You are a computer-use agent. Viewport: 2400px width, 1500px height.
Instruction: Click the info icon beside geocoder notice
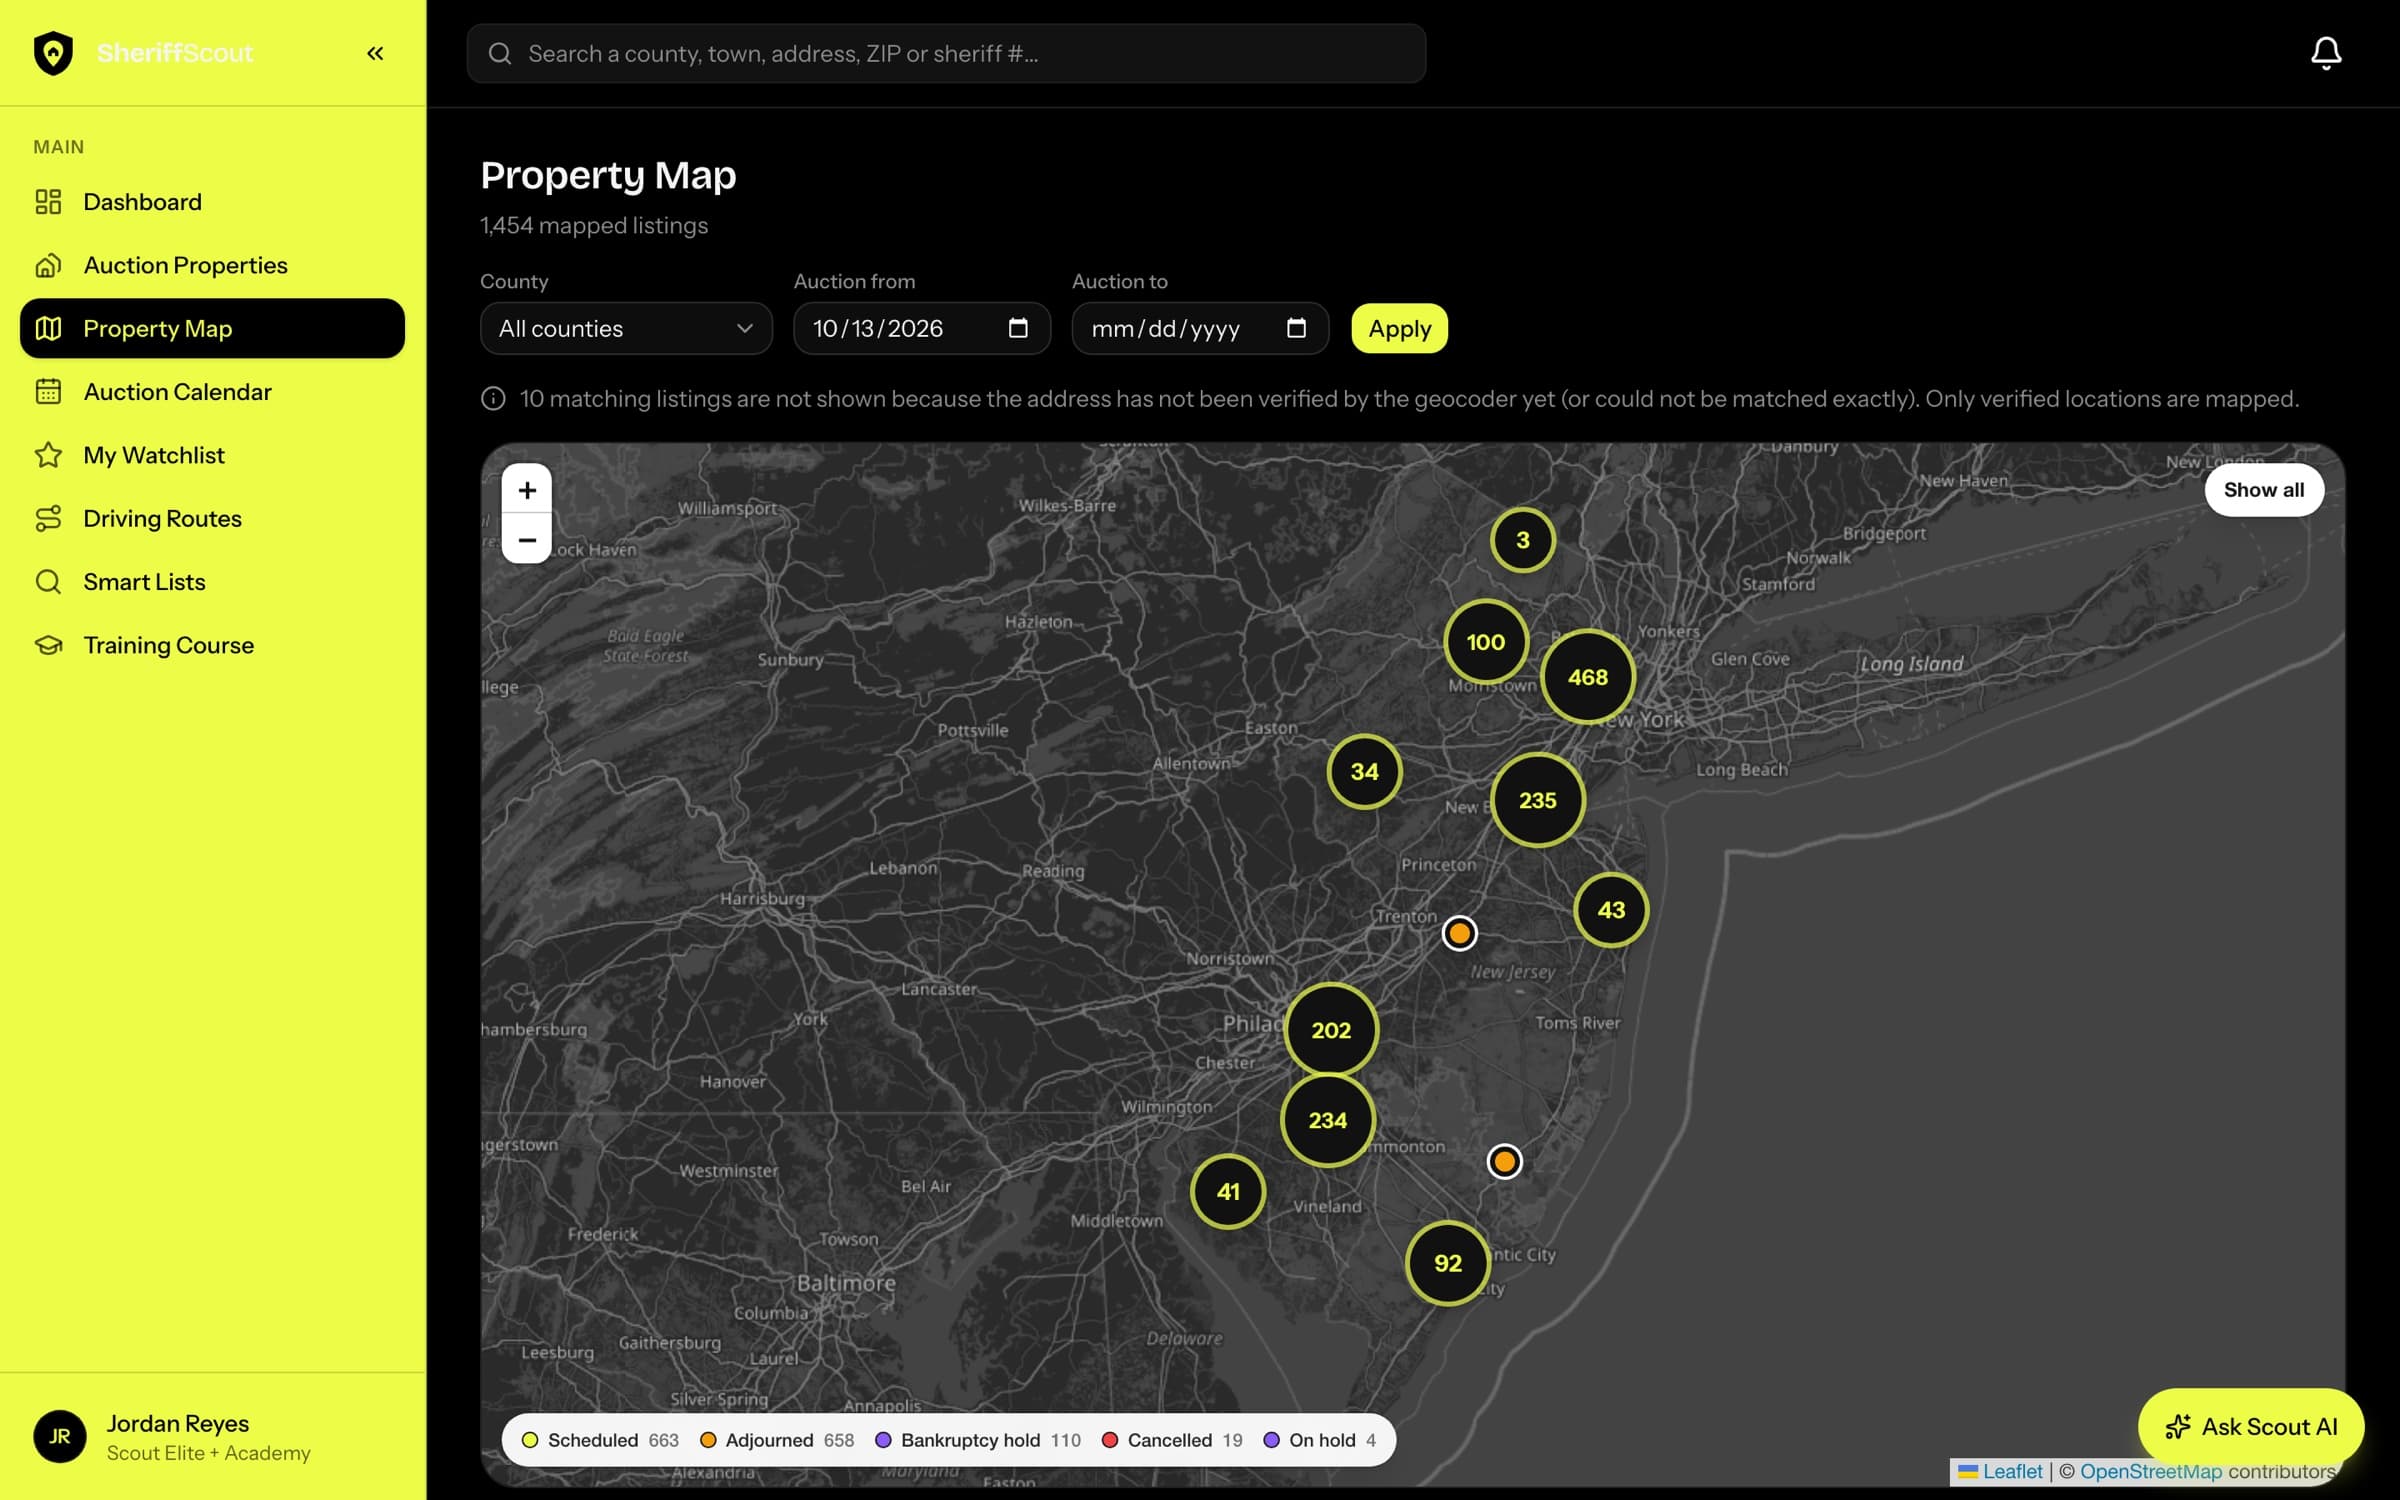point(493,399)
